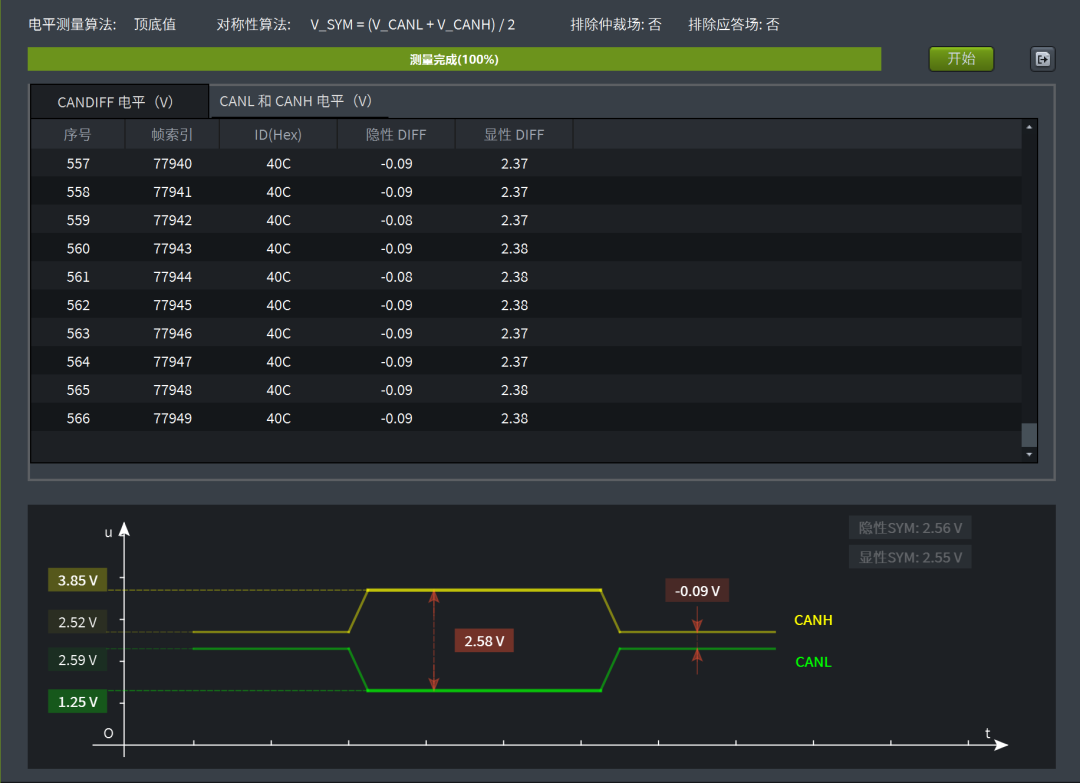Click the 显性SYM: 2.55 V readout

[910, 557]
